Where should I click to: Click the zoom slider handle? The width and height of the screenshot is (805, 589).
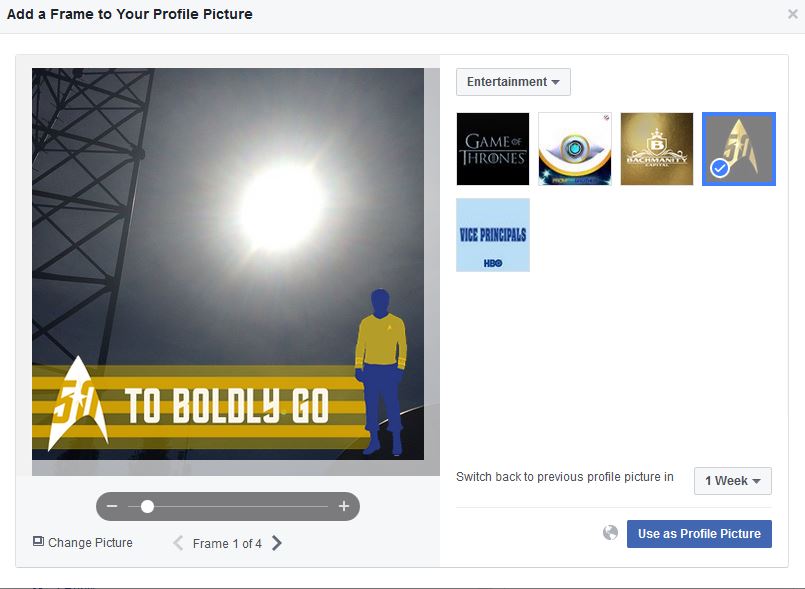click(147, 506)
